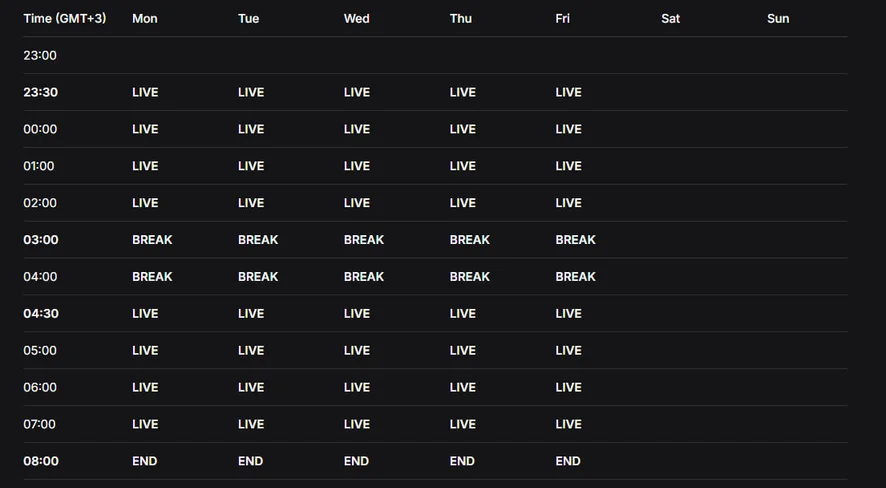Select the Thu column header

[x=460, y=18]
